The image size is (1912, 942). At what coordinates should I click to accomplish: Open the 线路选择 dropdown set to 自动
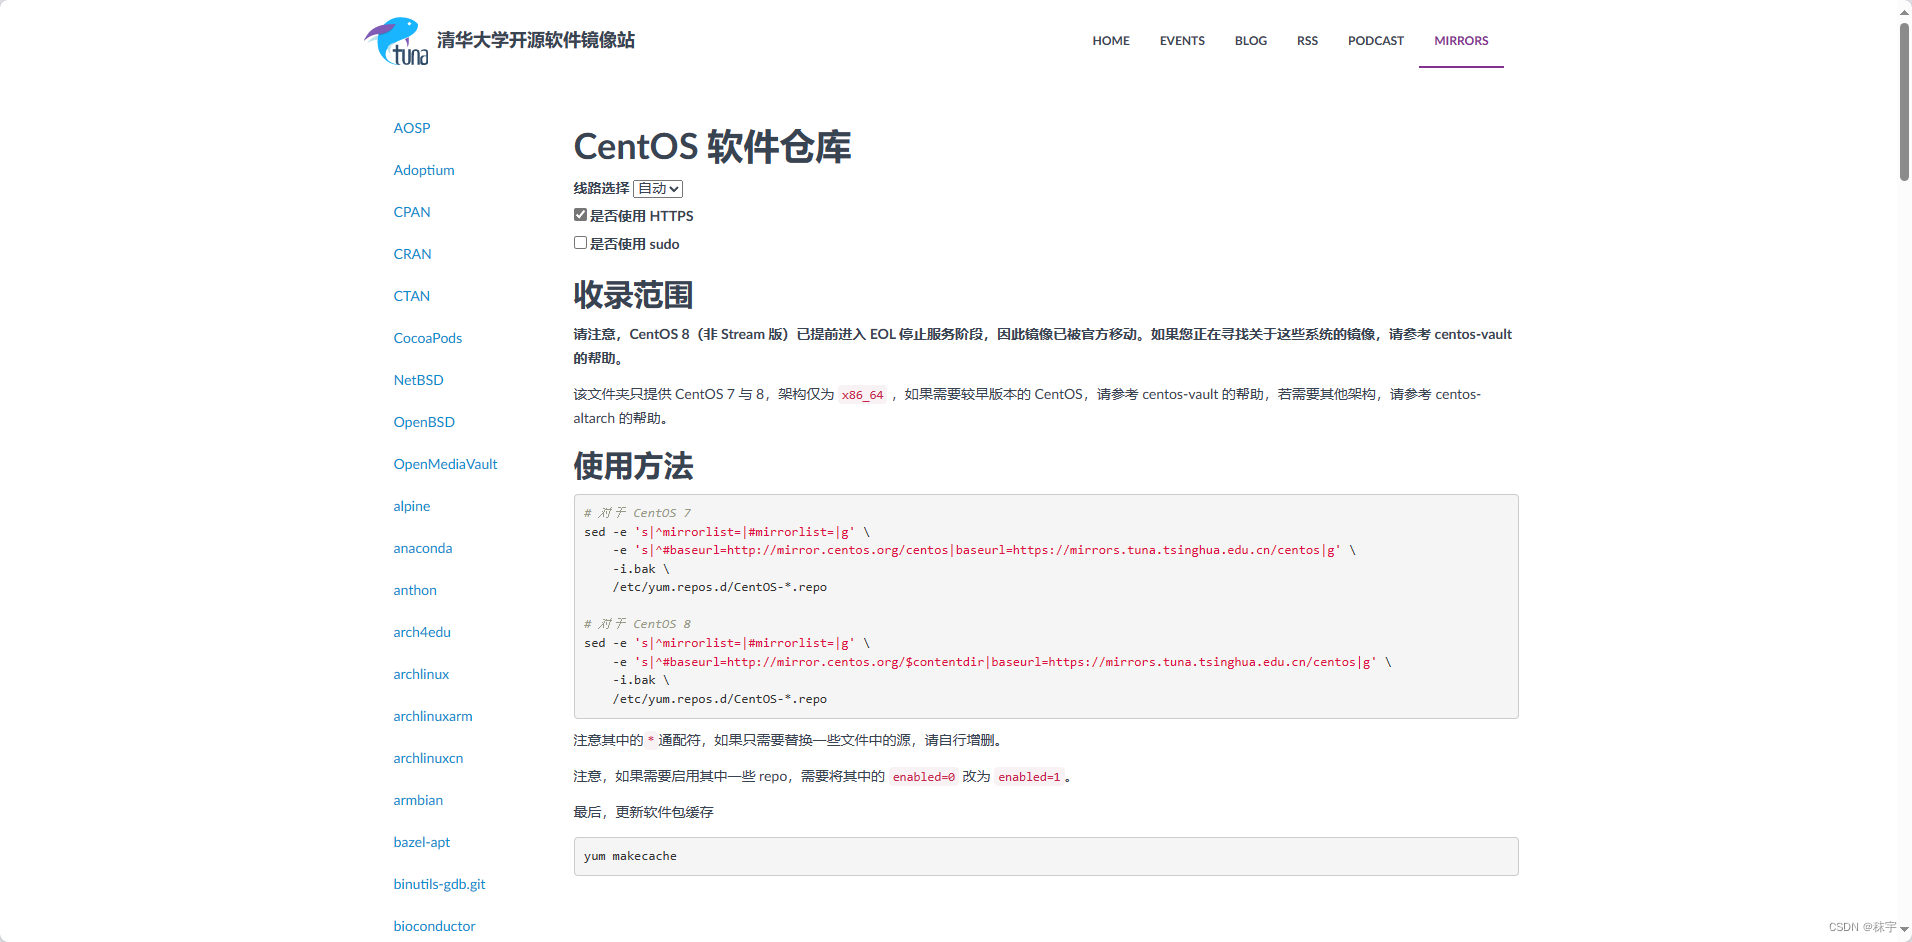pyautogui.click(x=658, y=188)
